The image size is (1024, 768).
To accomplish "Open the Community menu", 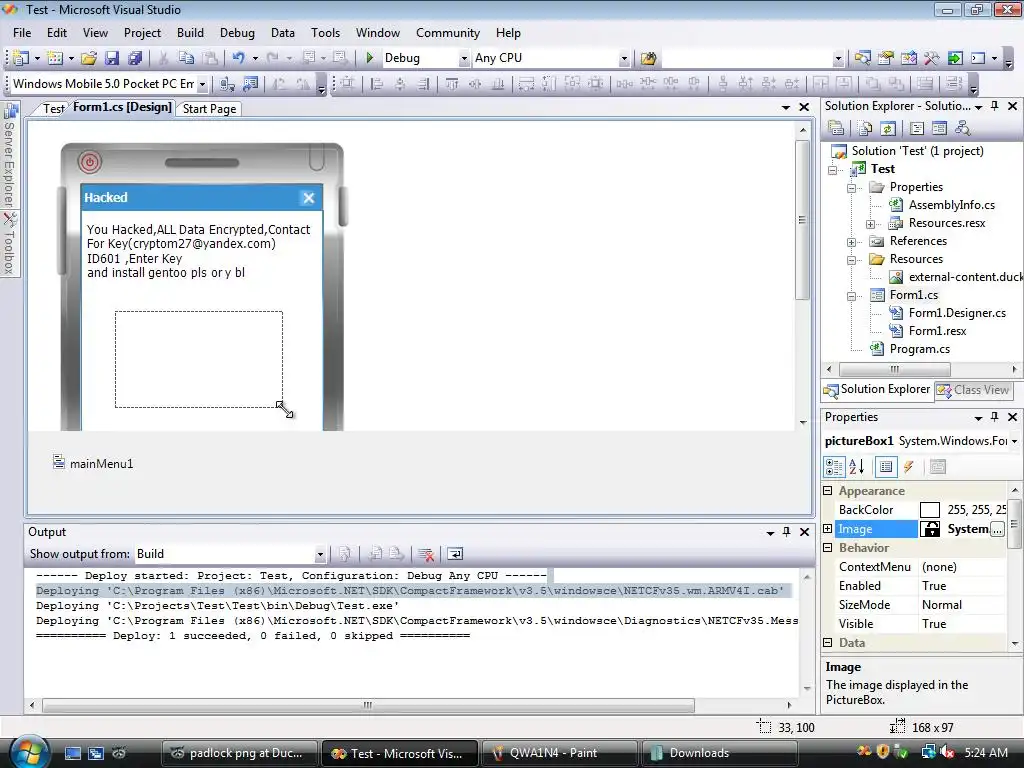I will point(448,33).
